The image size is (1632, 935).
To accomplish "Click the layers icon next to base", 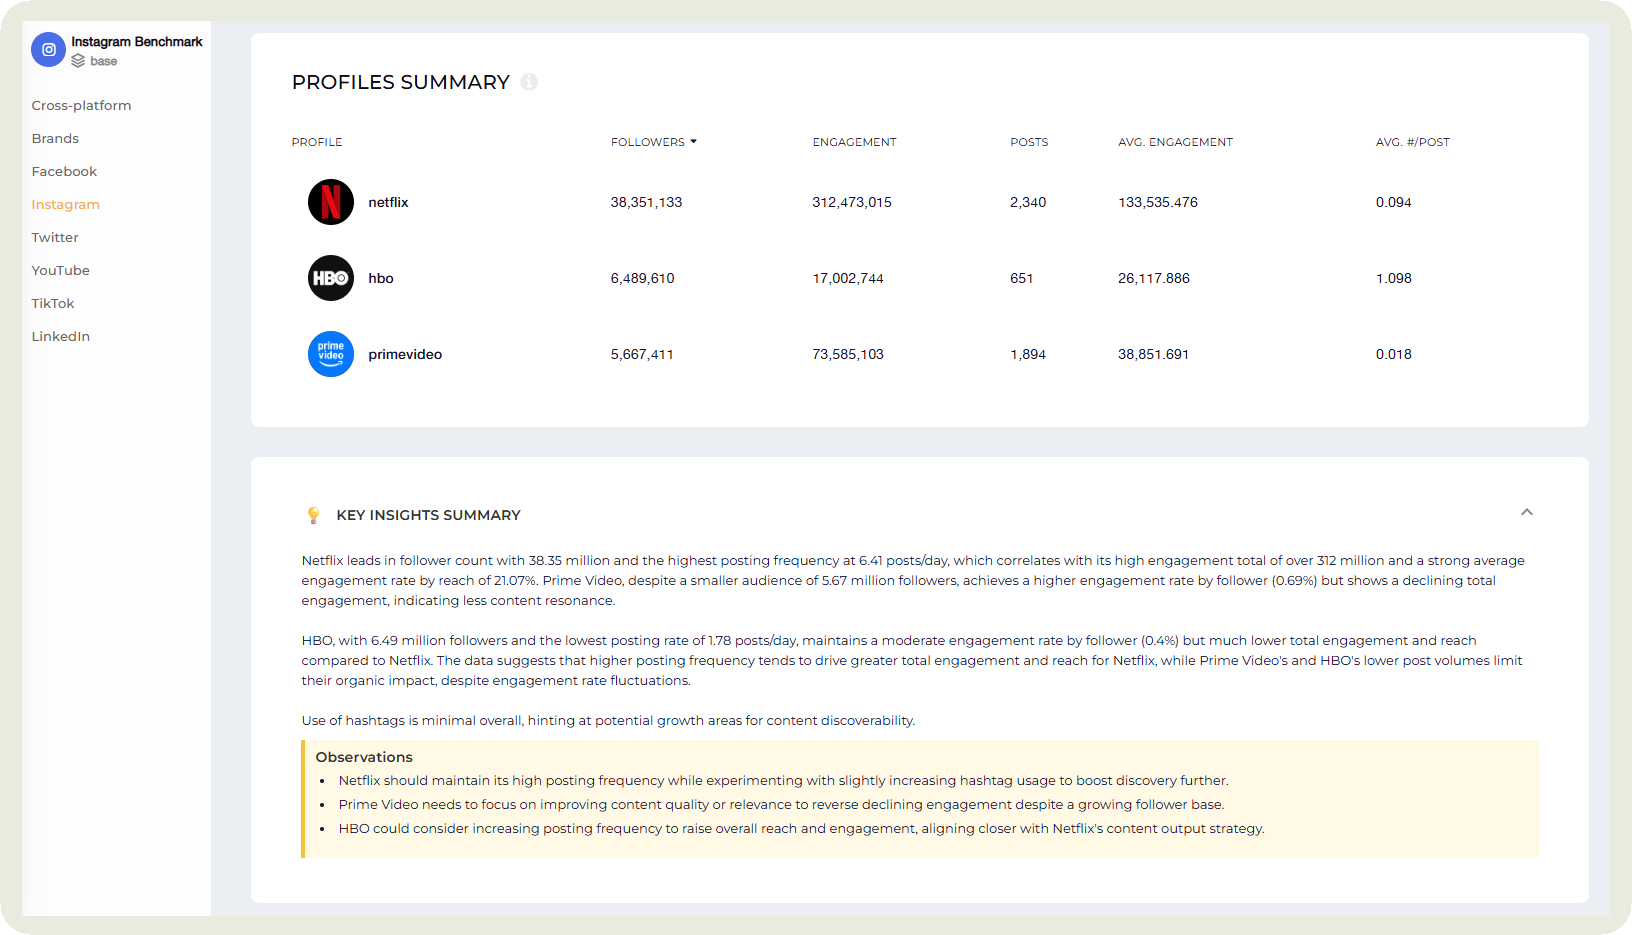I will [78, 61].
